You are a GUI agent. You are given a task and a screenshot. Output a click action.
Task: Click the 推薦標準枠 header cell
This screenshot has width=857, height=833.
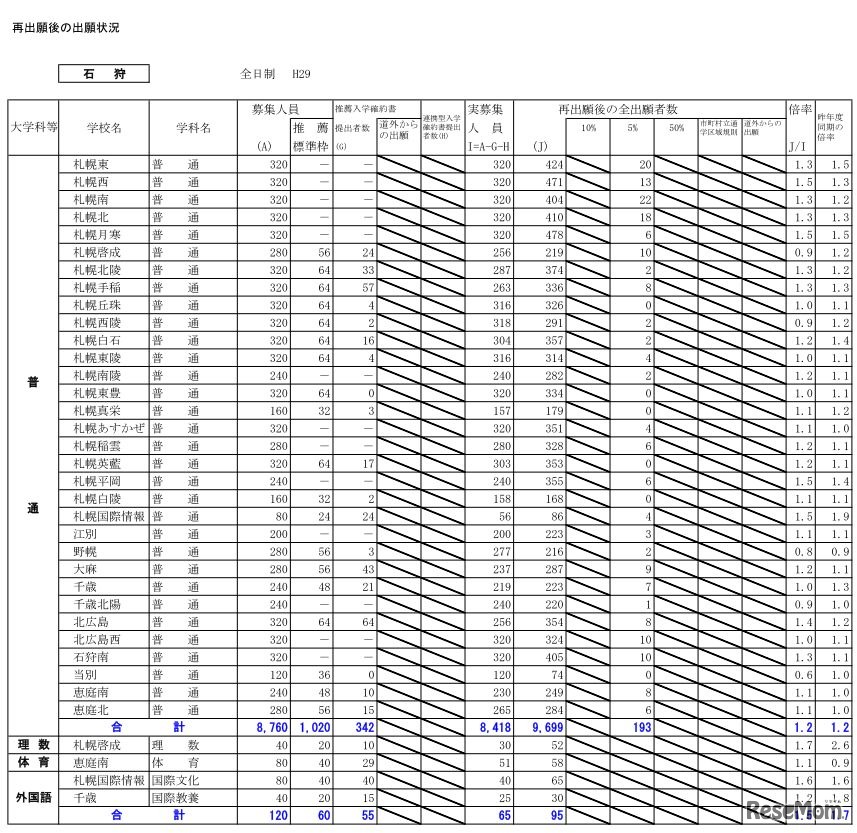coord(311,137)
